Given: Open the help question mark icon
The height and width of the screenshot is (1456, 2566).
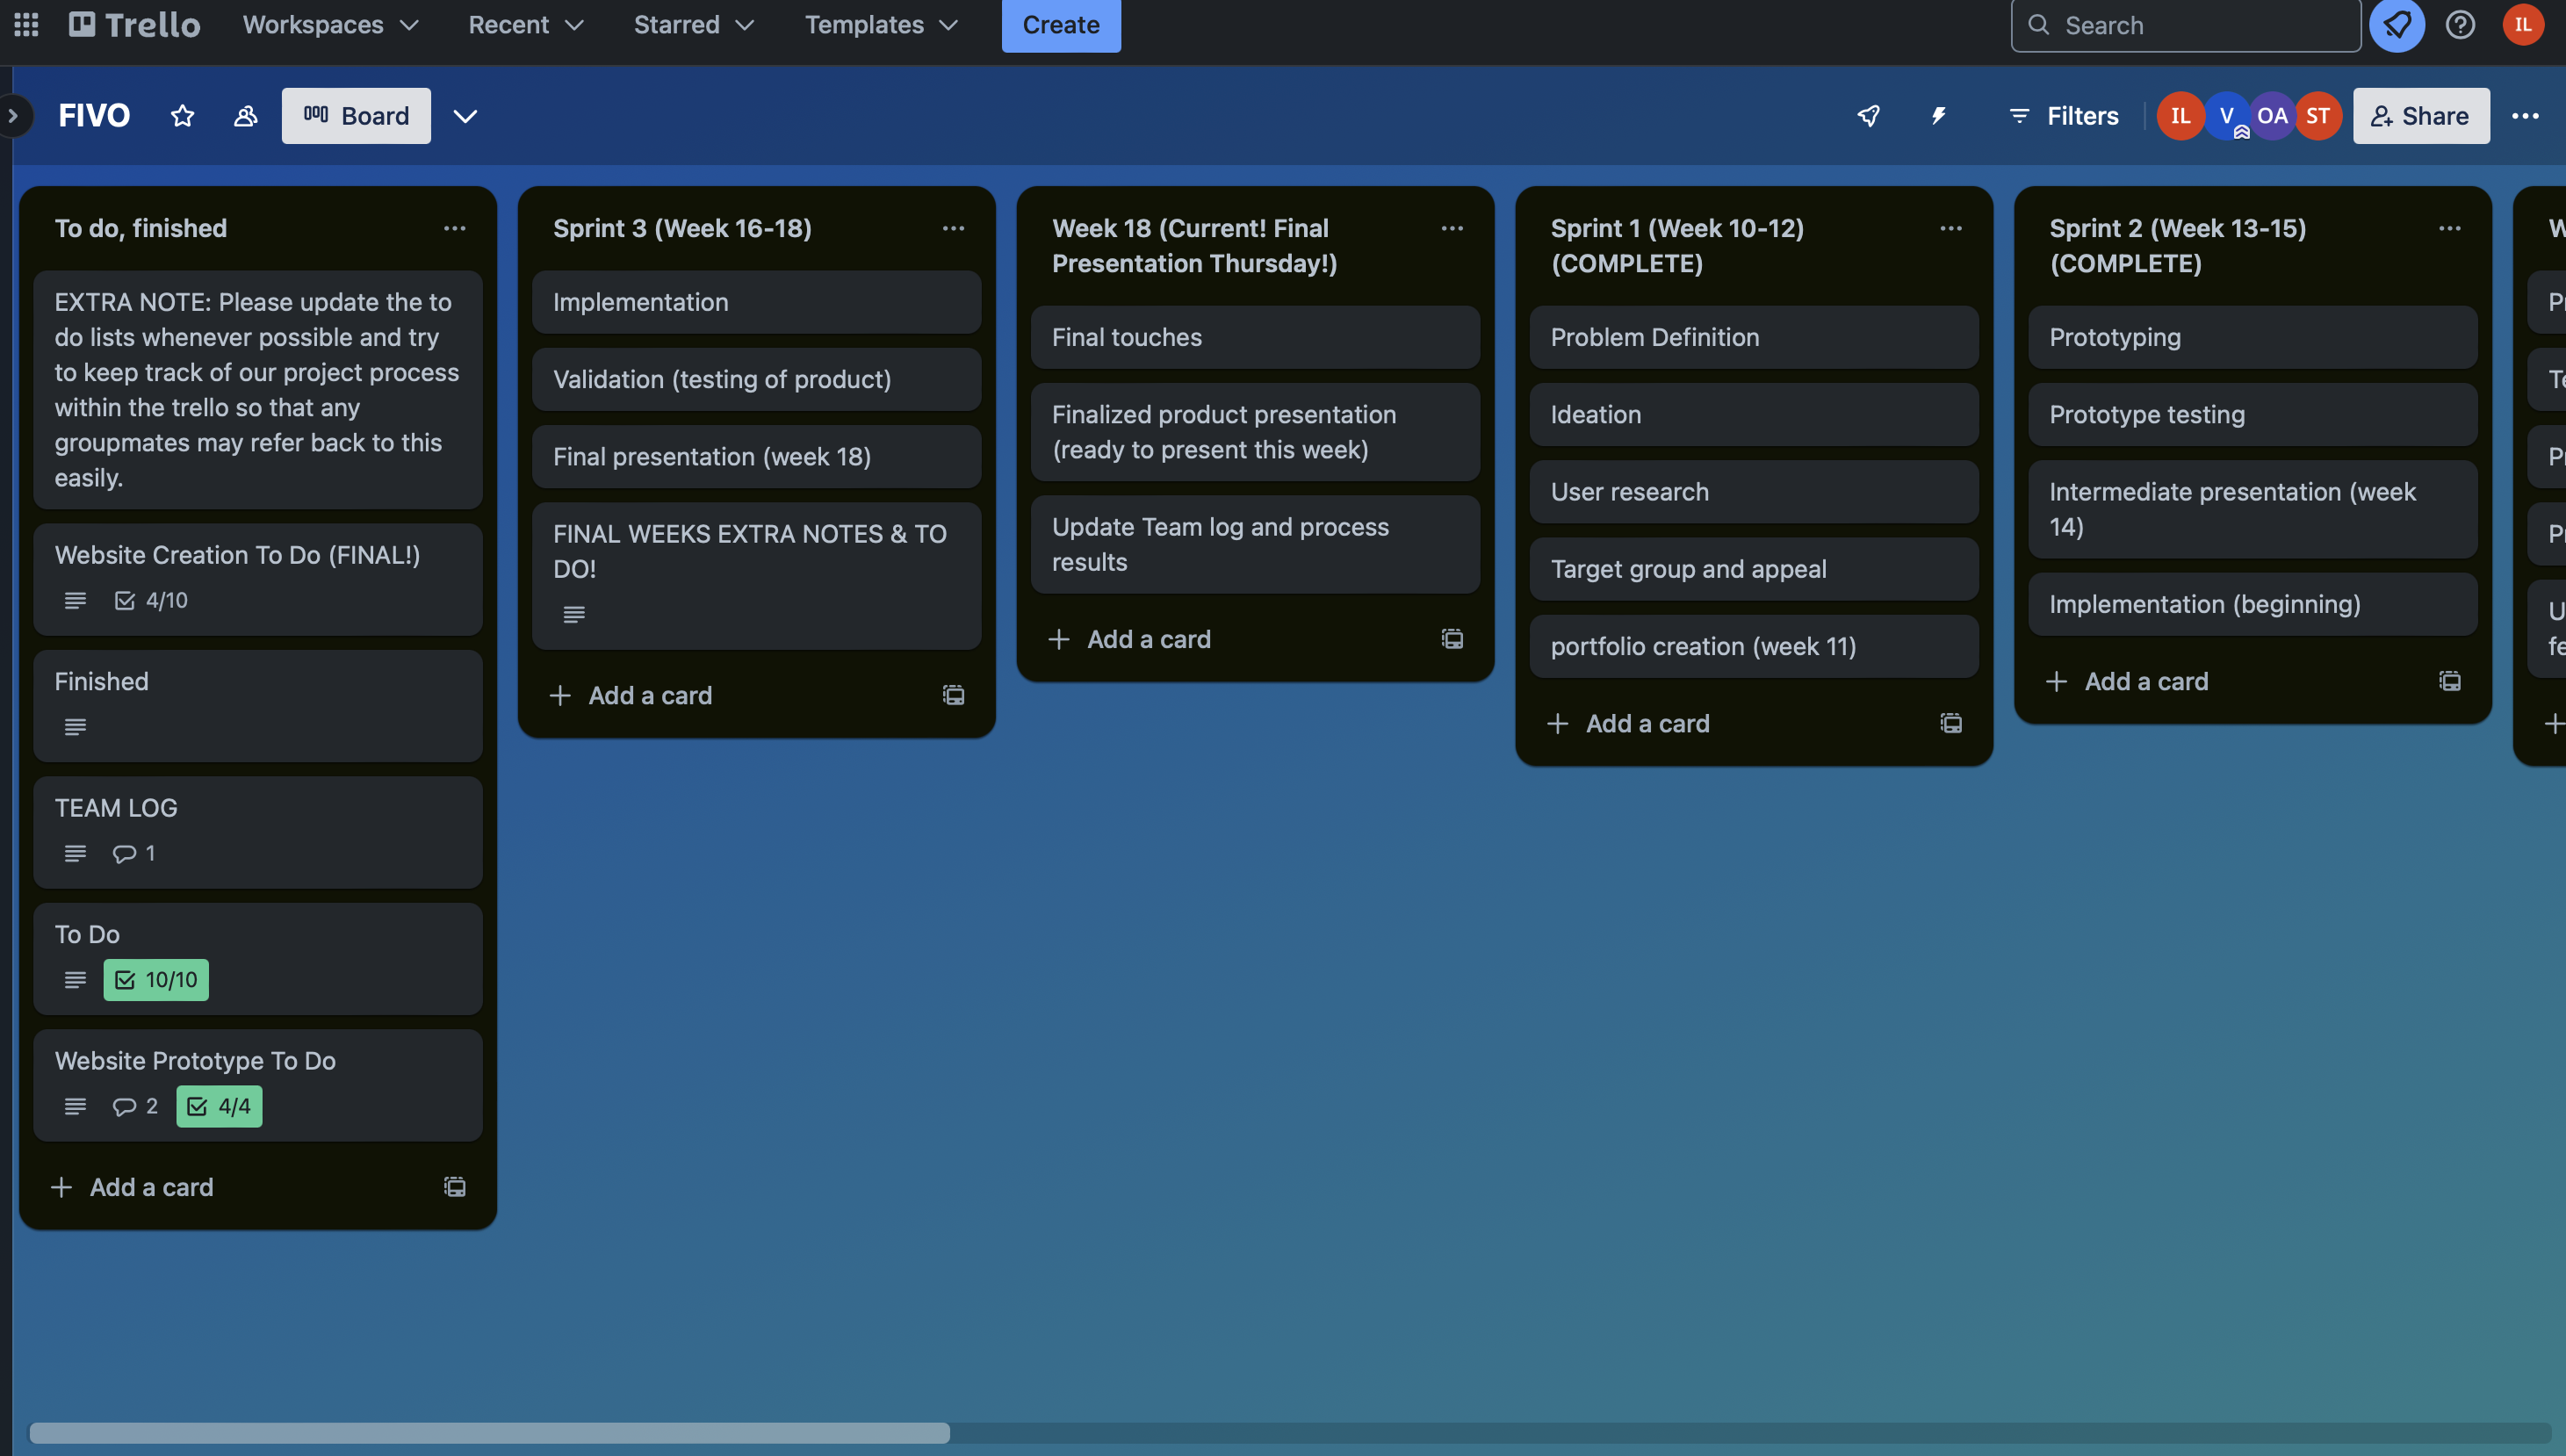Looking at the screenshot, I should [x=2460, y=24].
